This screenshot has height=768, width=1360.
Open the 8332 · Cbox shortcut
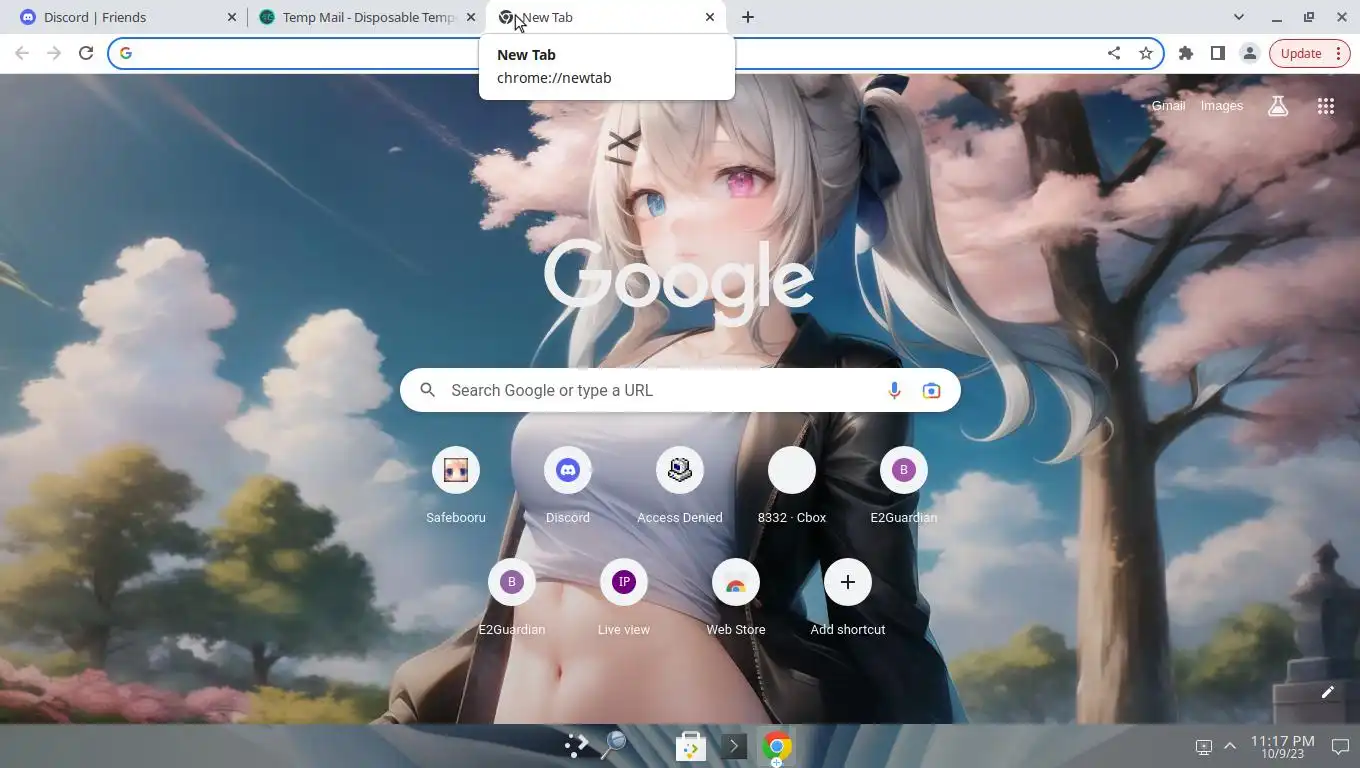click(x=792, y=486)
